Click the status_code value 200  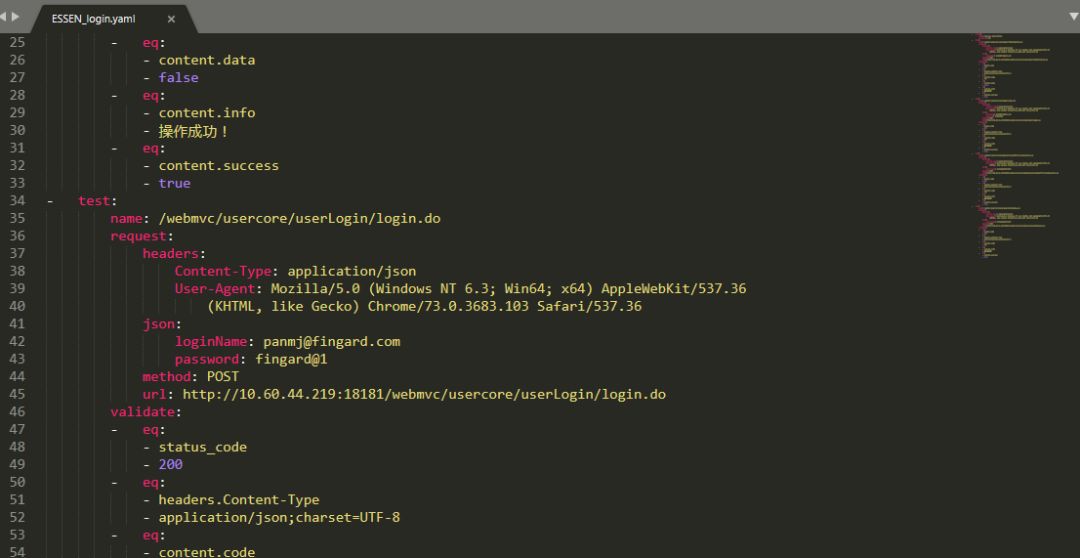click(x=170, y=465)
